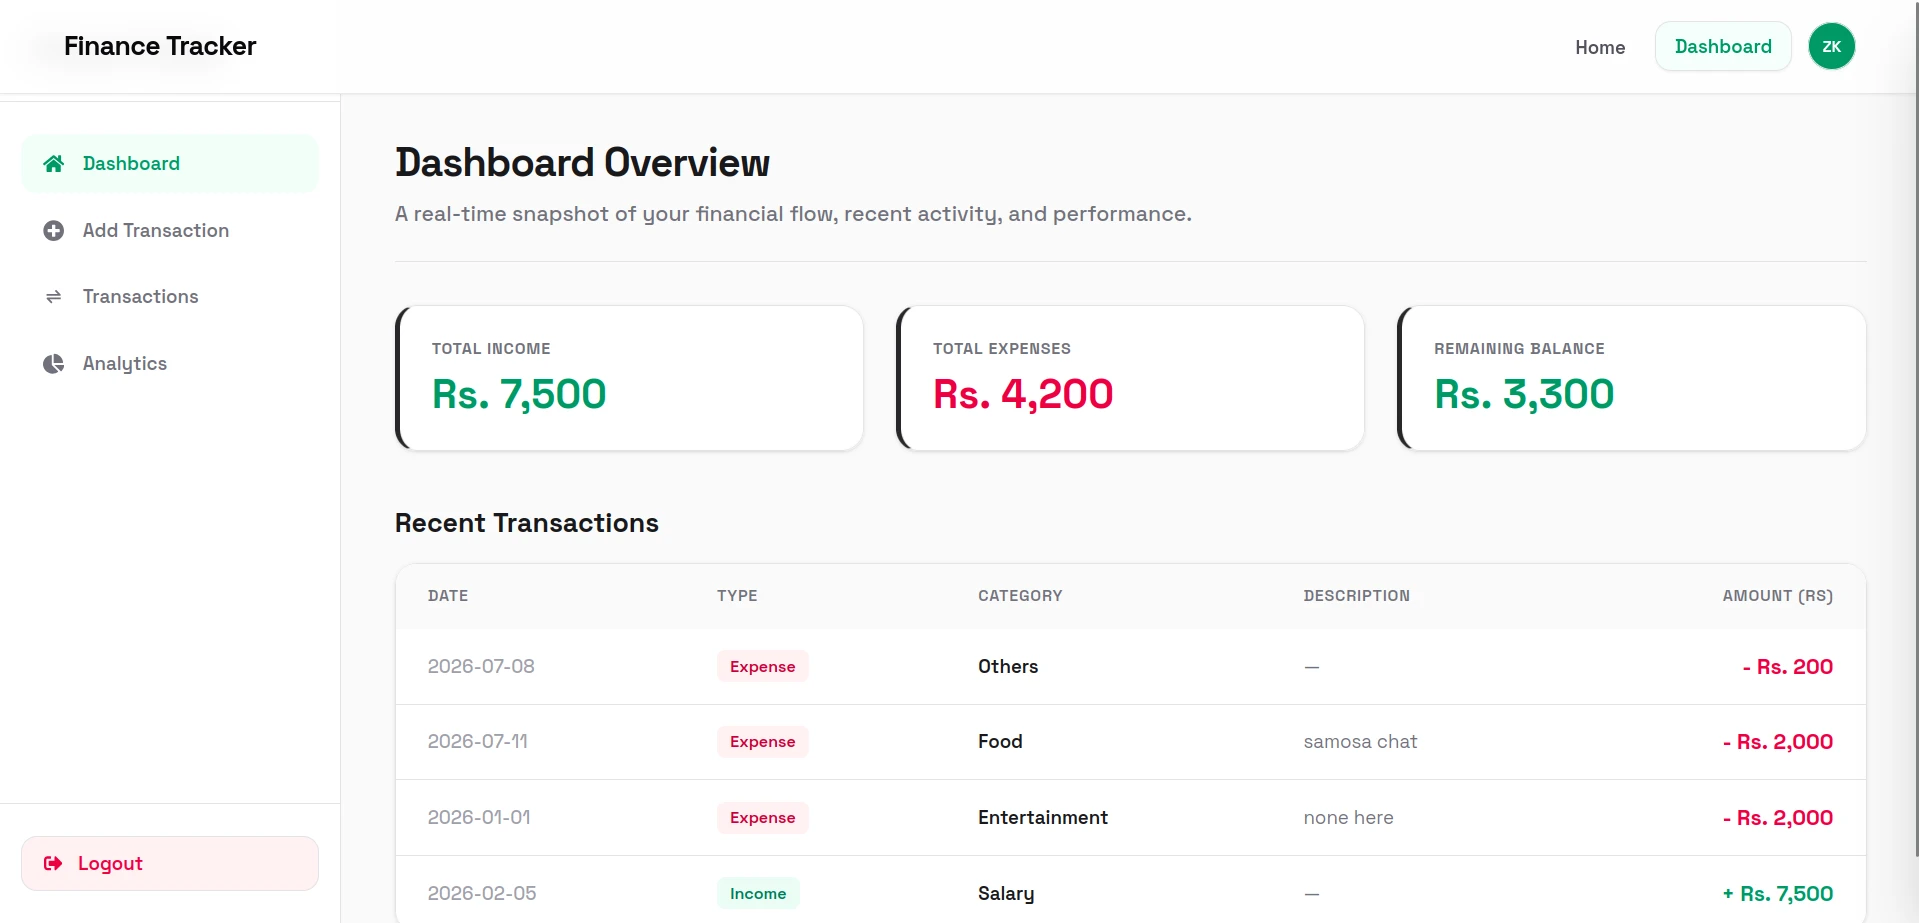Click Expense badge in Others row

763,667
